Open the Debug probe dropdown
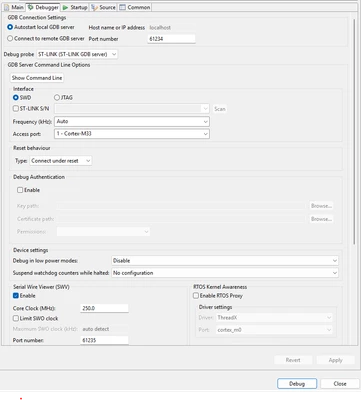The image size is (361, 400). pos(77,54)
